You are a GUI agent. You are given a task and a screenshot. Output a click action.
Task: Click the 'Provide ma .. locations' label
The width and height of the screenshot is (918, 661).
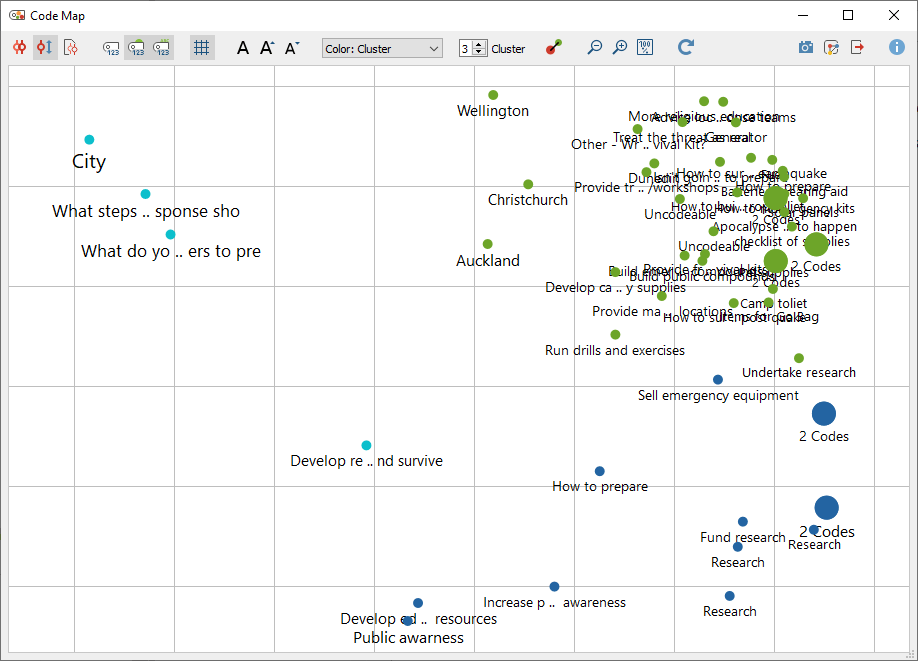pyautogui.click(x=662, y=311)
